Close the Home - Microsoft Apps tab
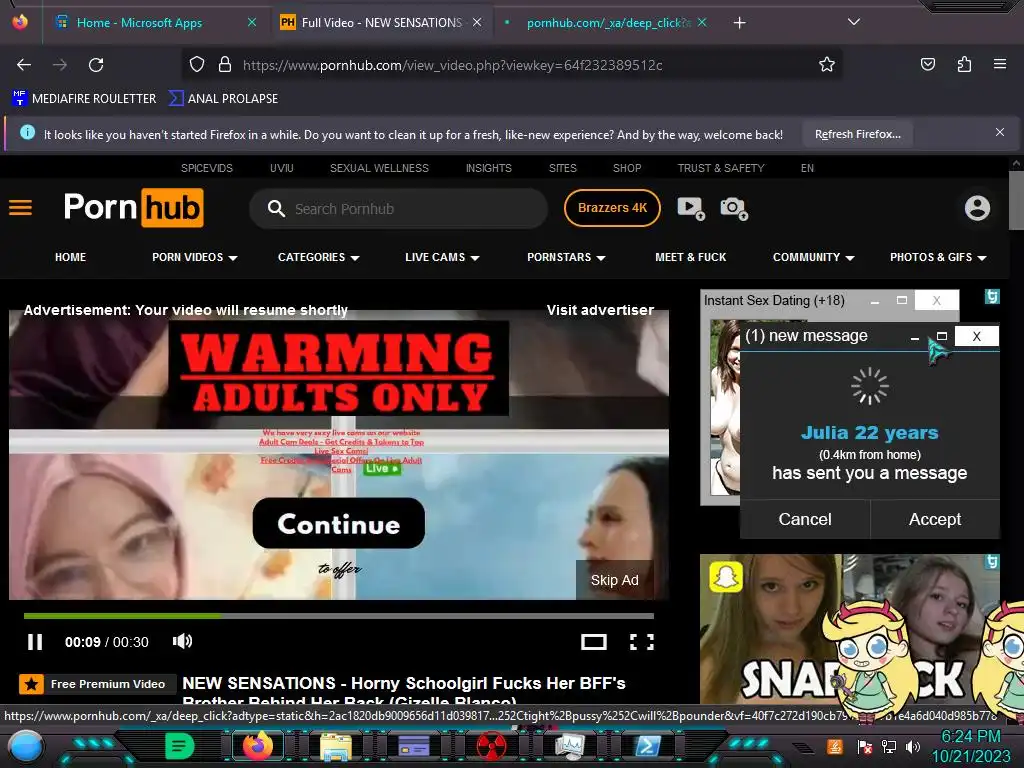 252,22
